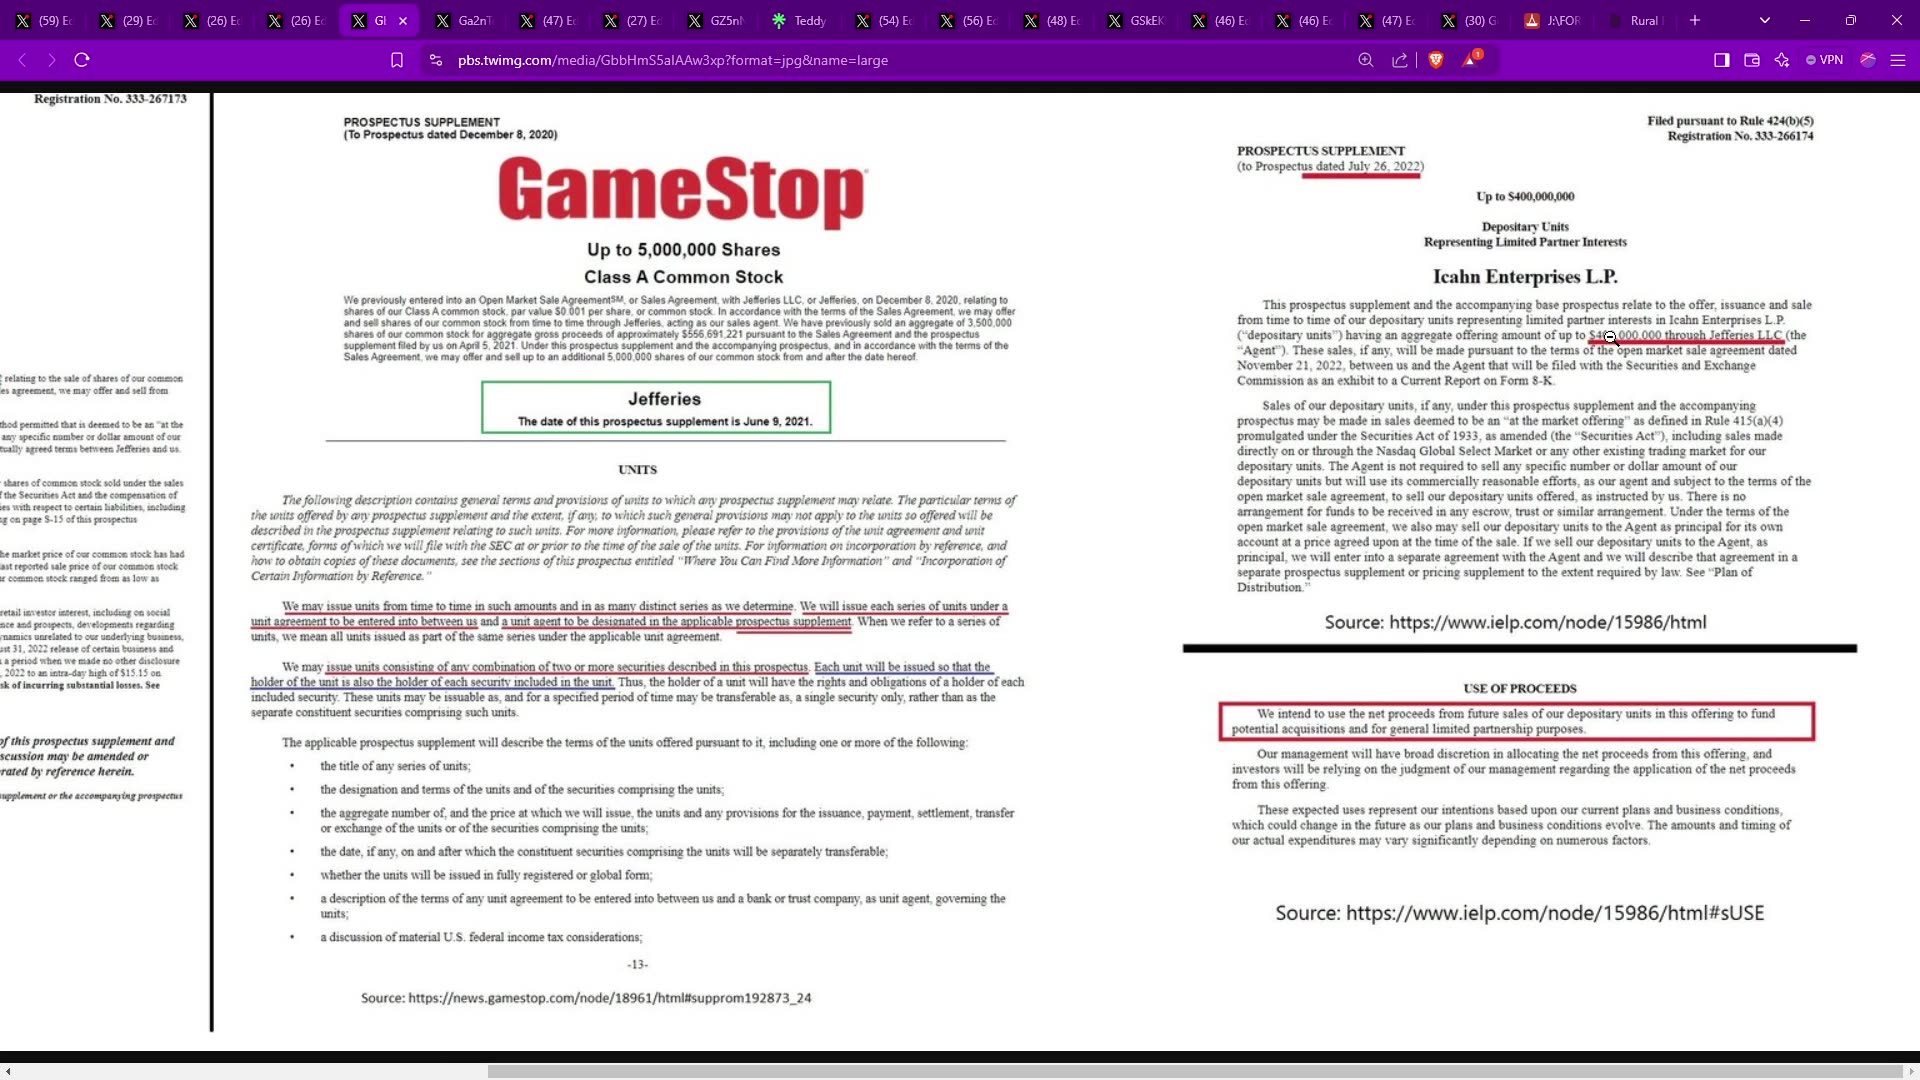Image resolution: width=1920 pixels, height=1080 pixels.
Task: Bookmark this page with bookmark icon
Action: coord(397,60)
